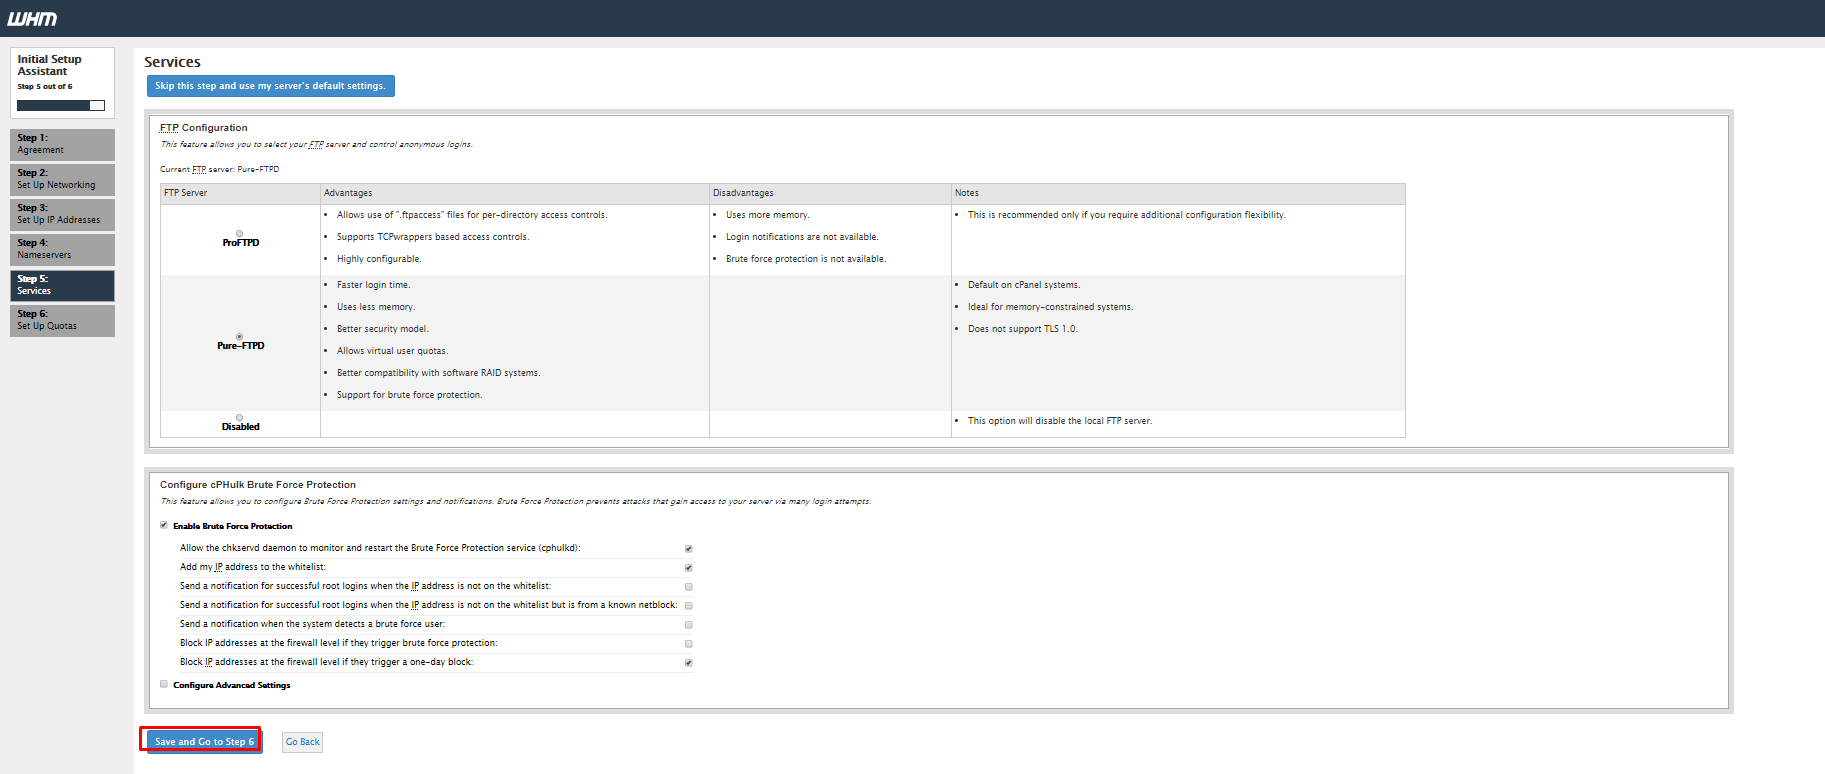Enable notification for root logins not on whitelist
This screenshot has width=1825, height=774.
[688, 586]
